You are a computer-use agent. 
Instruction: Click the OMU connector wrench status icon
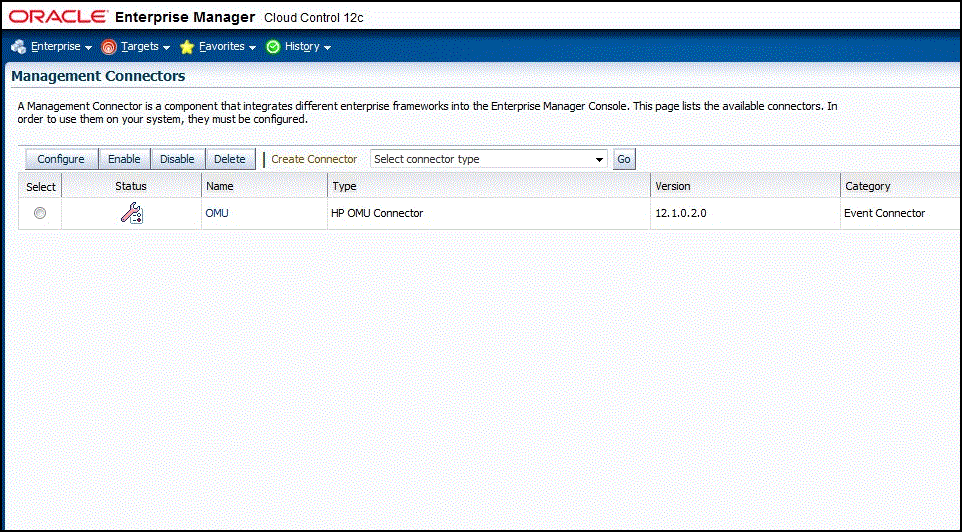131,213
